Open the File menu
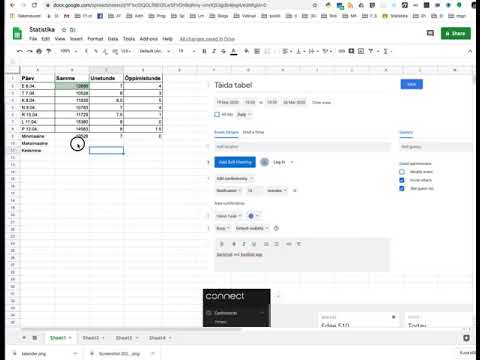 [x=33, y=39]
